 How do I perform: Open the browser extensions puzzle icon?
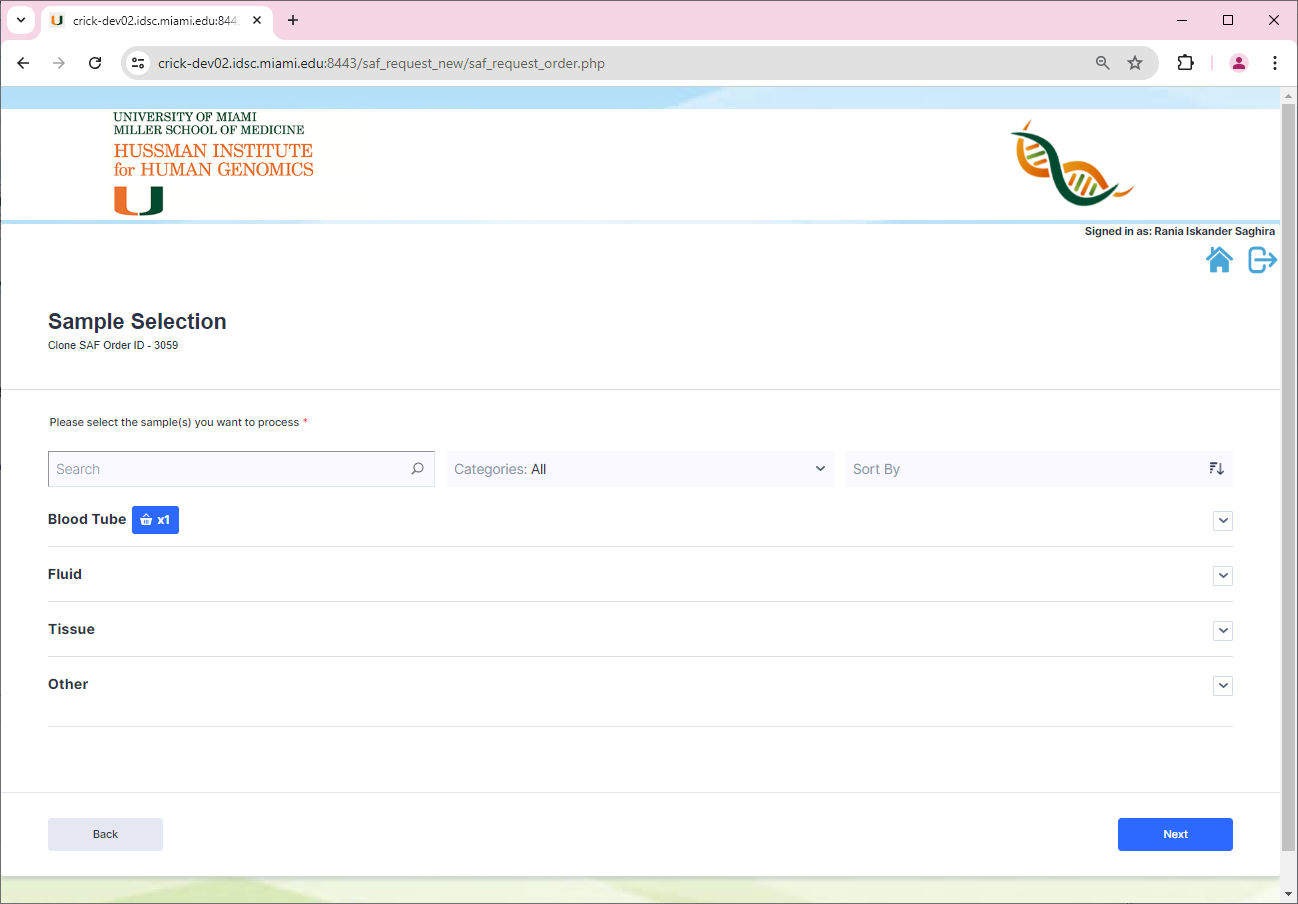pos(1185,62)
